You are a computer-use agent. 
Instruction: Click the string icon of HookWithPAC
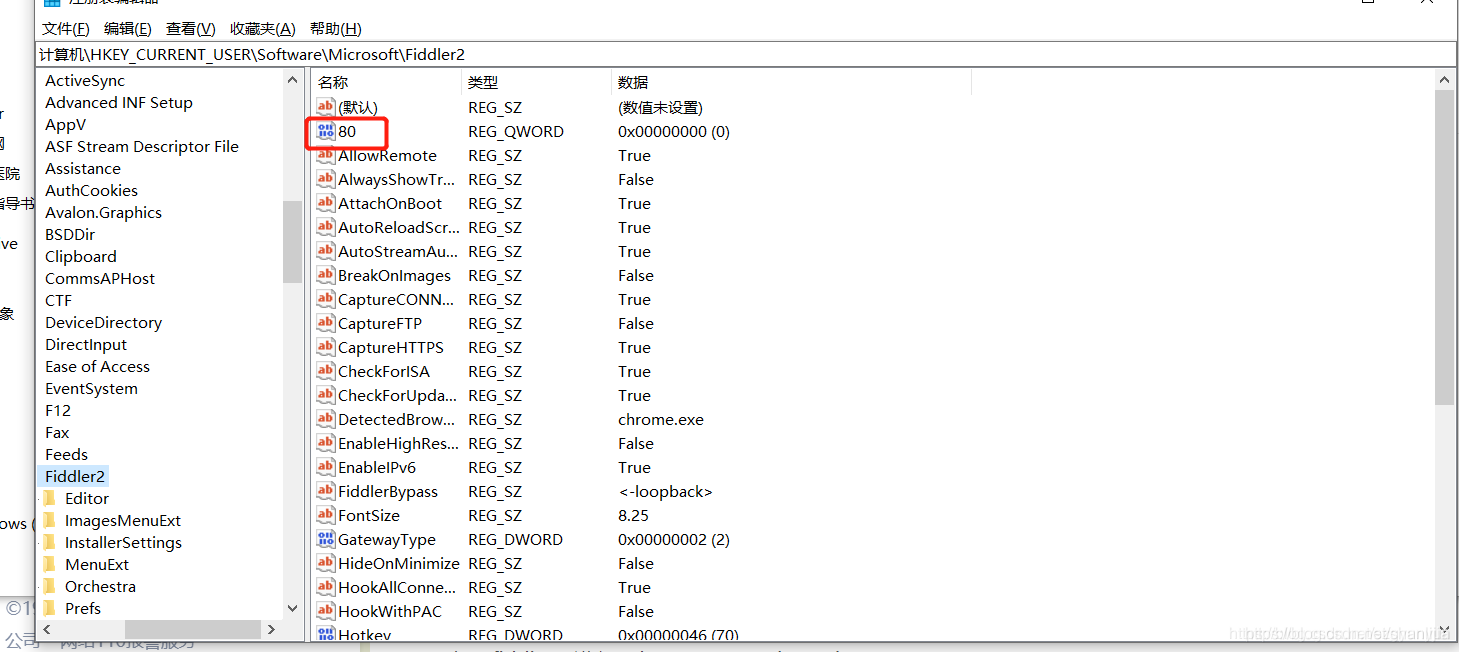[x=325, y=611]
